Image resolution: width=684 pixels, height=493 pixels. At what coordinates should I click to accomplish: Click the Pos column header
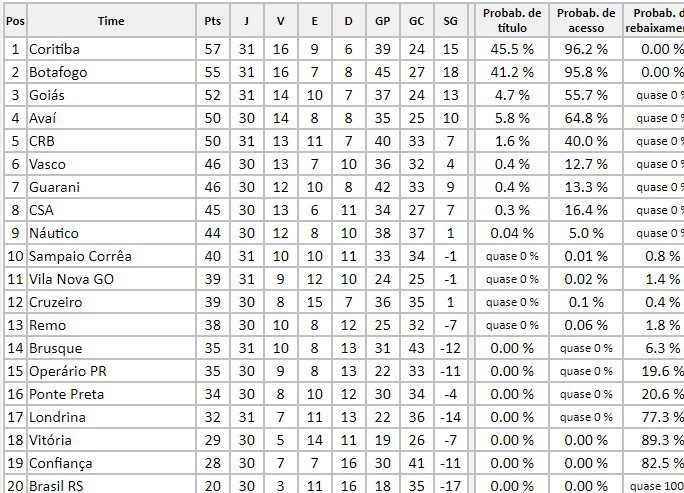[x=16, y=21]
